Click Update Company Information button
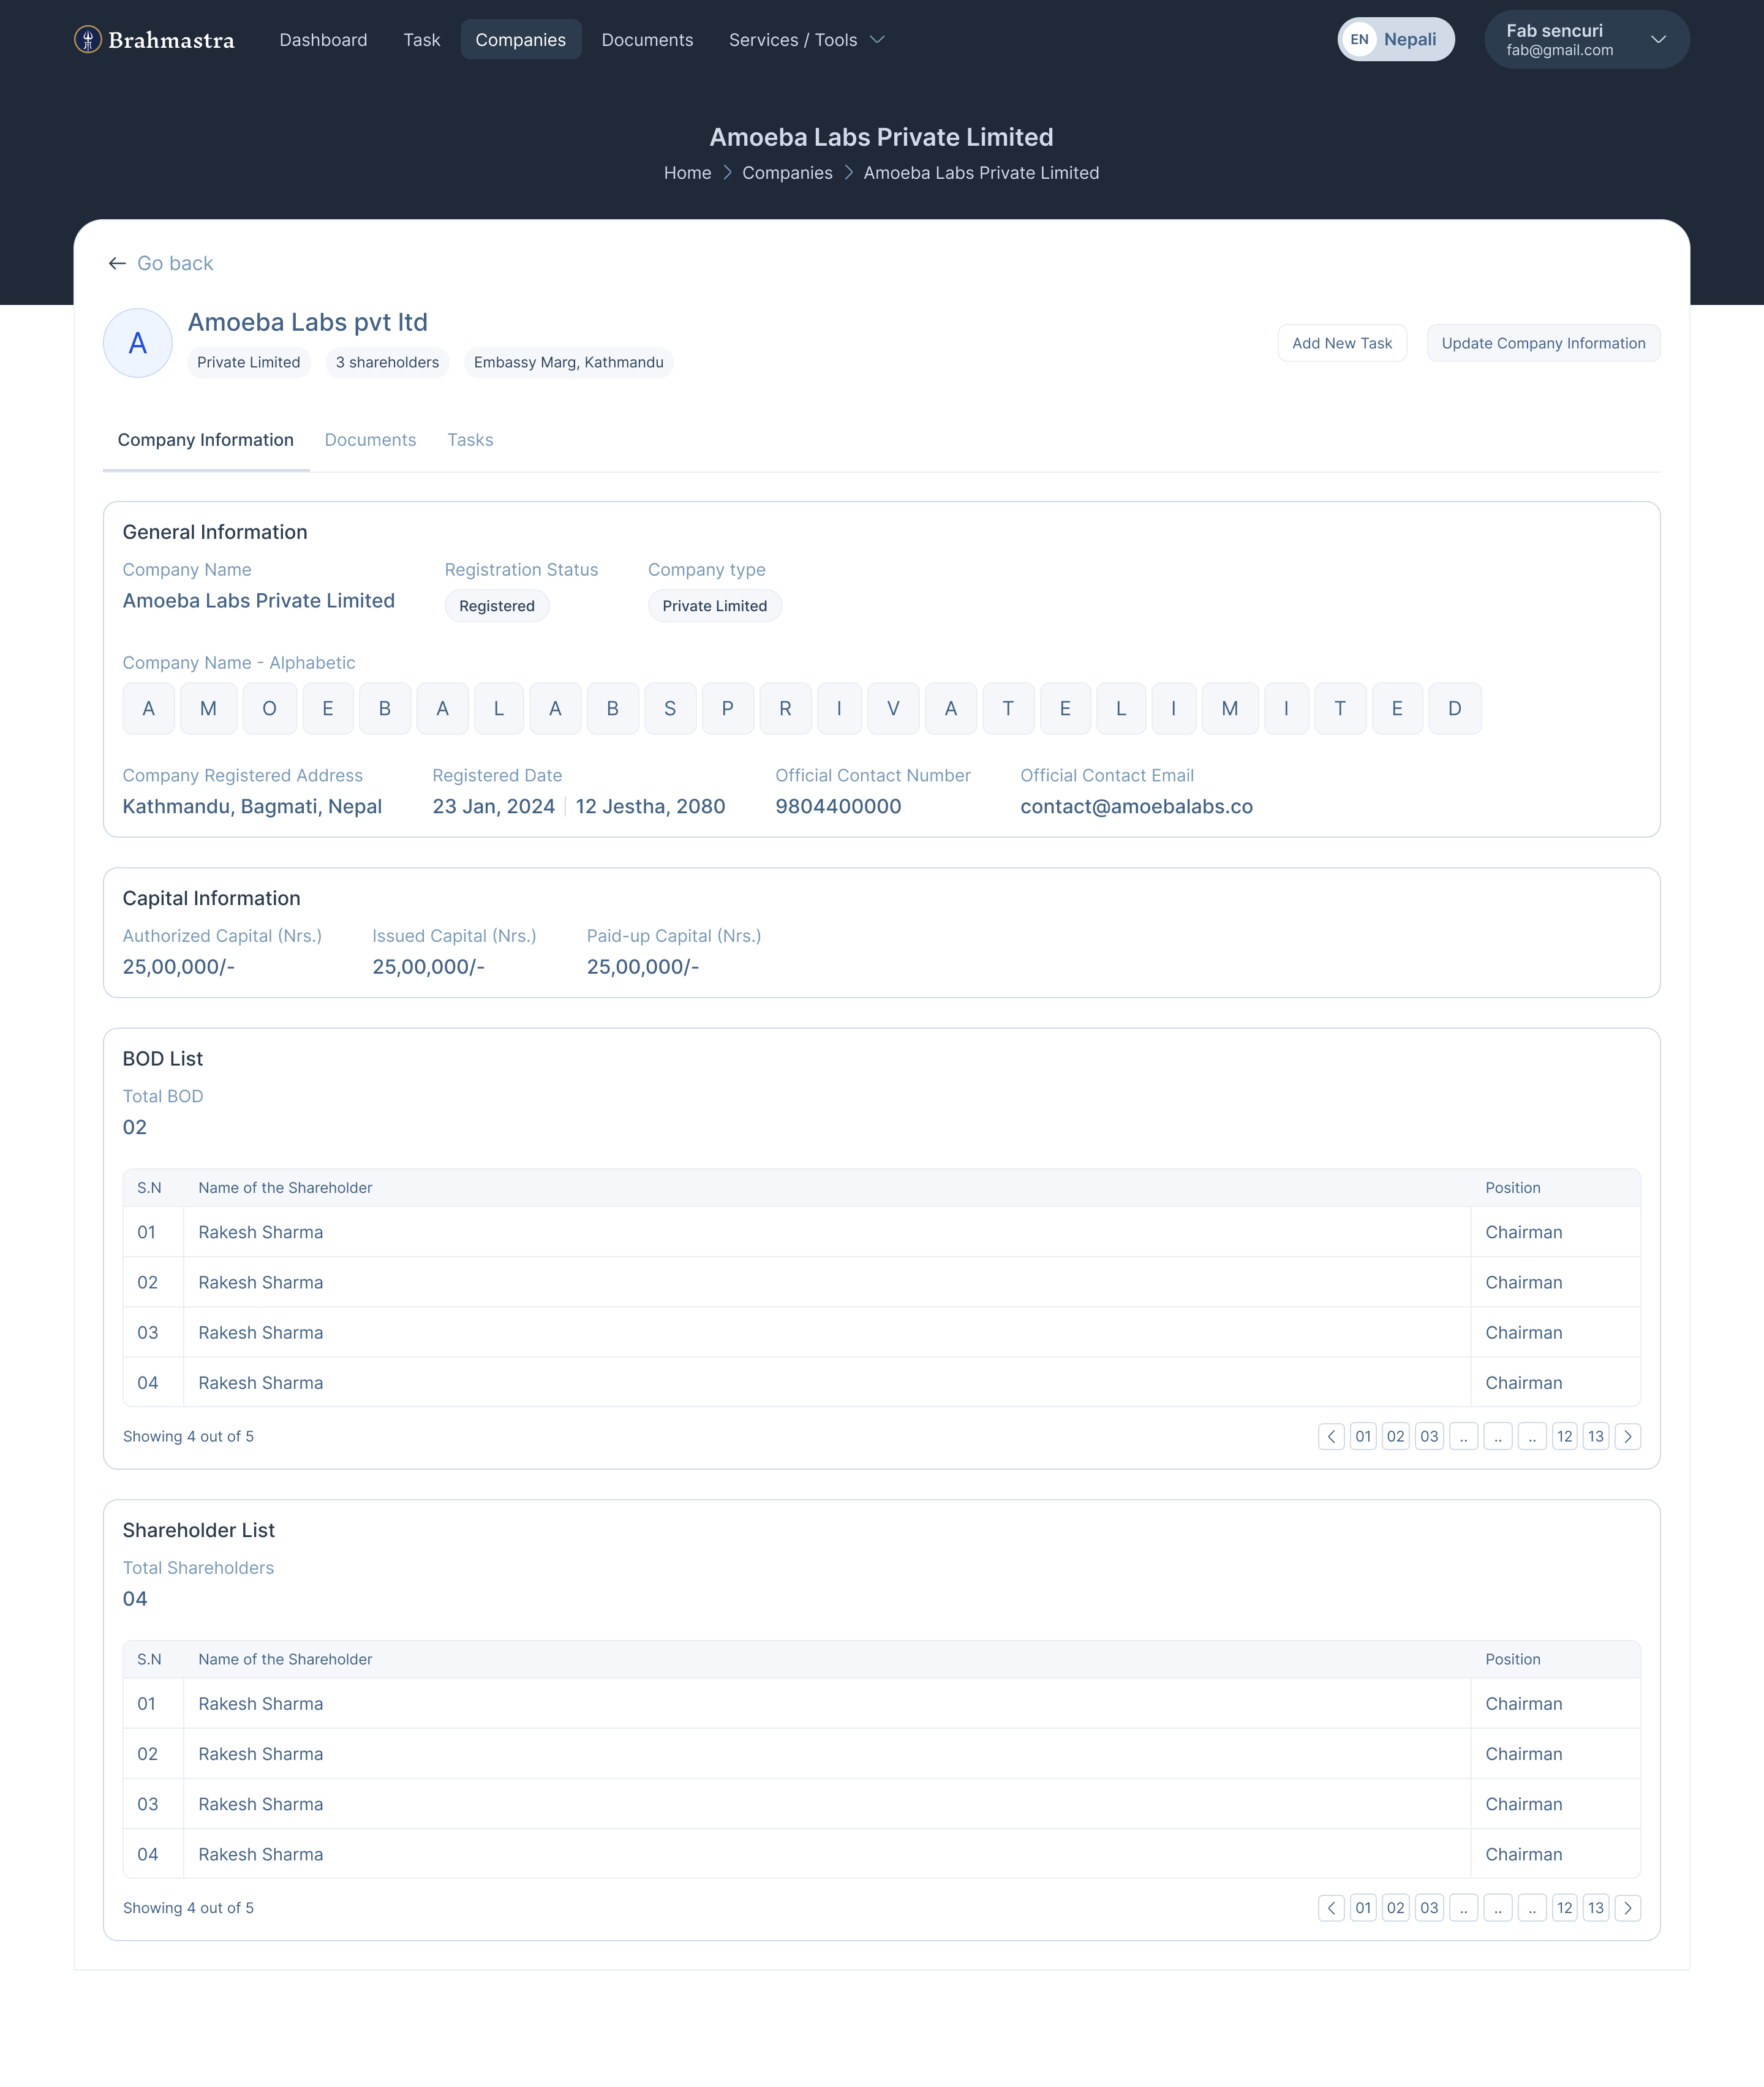Screen dimensions: 1764x2087 [x=1542, y=343]
